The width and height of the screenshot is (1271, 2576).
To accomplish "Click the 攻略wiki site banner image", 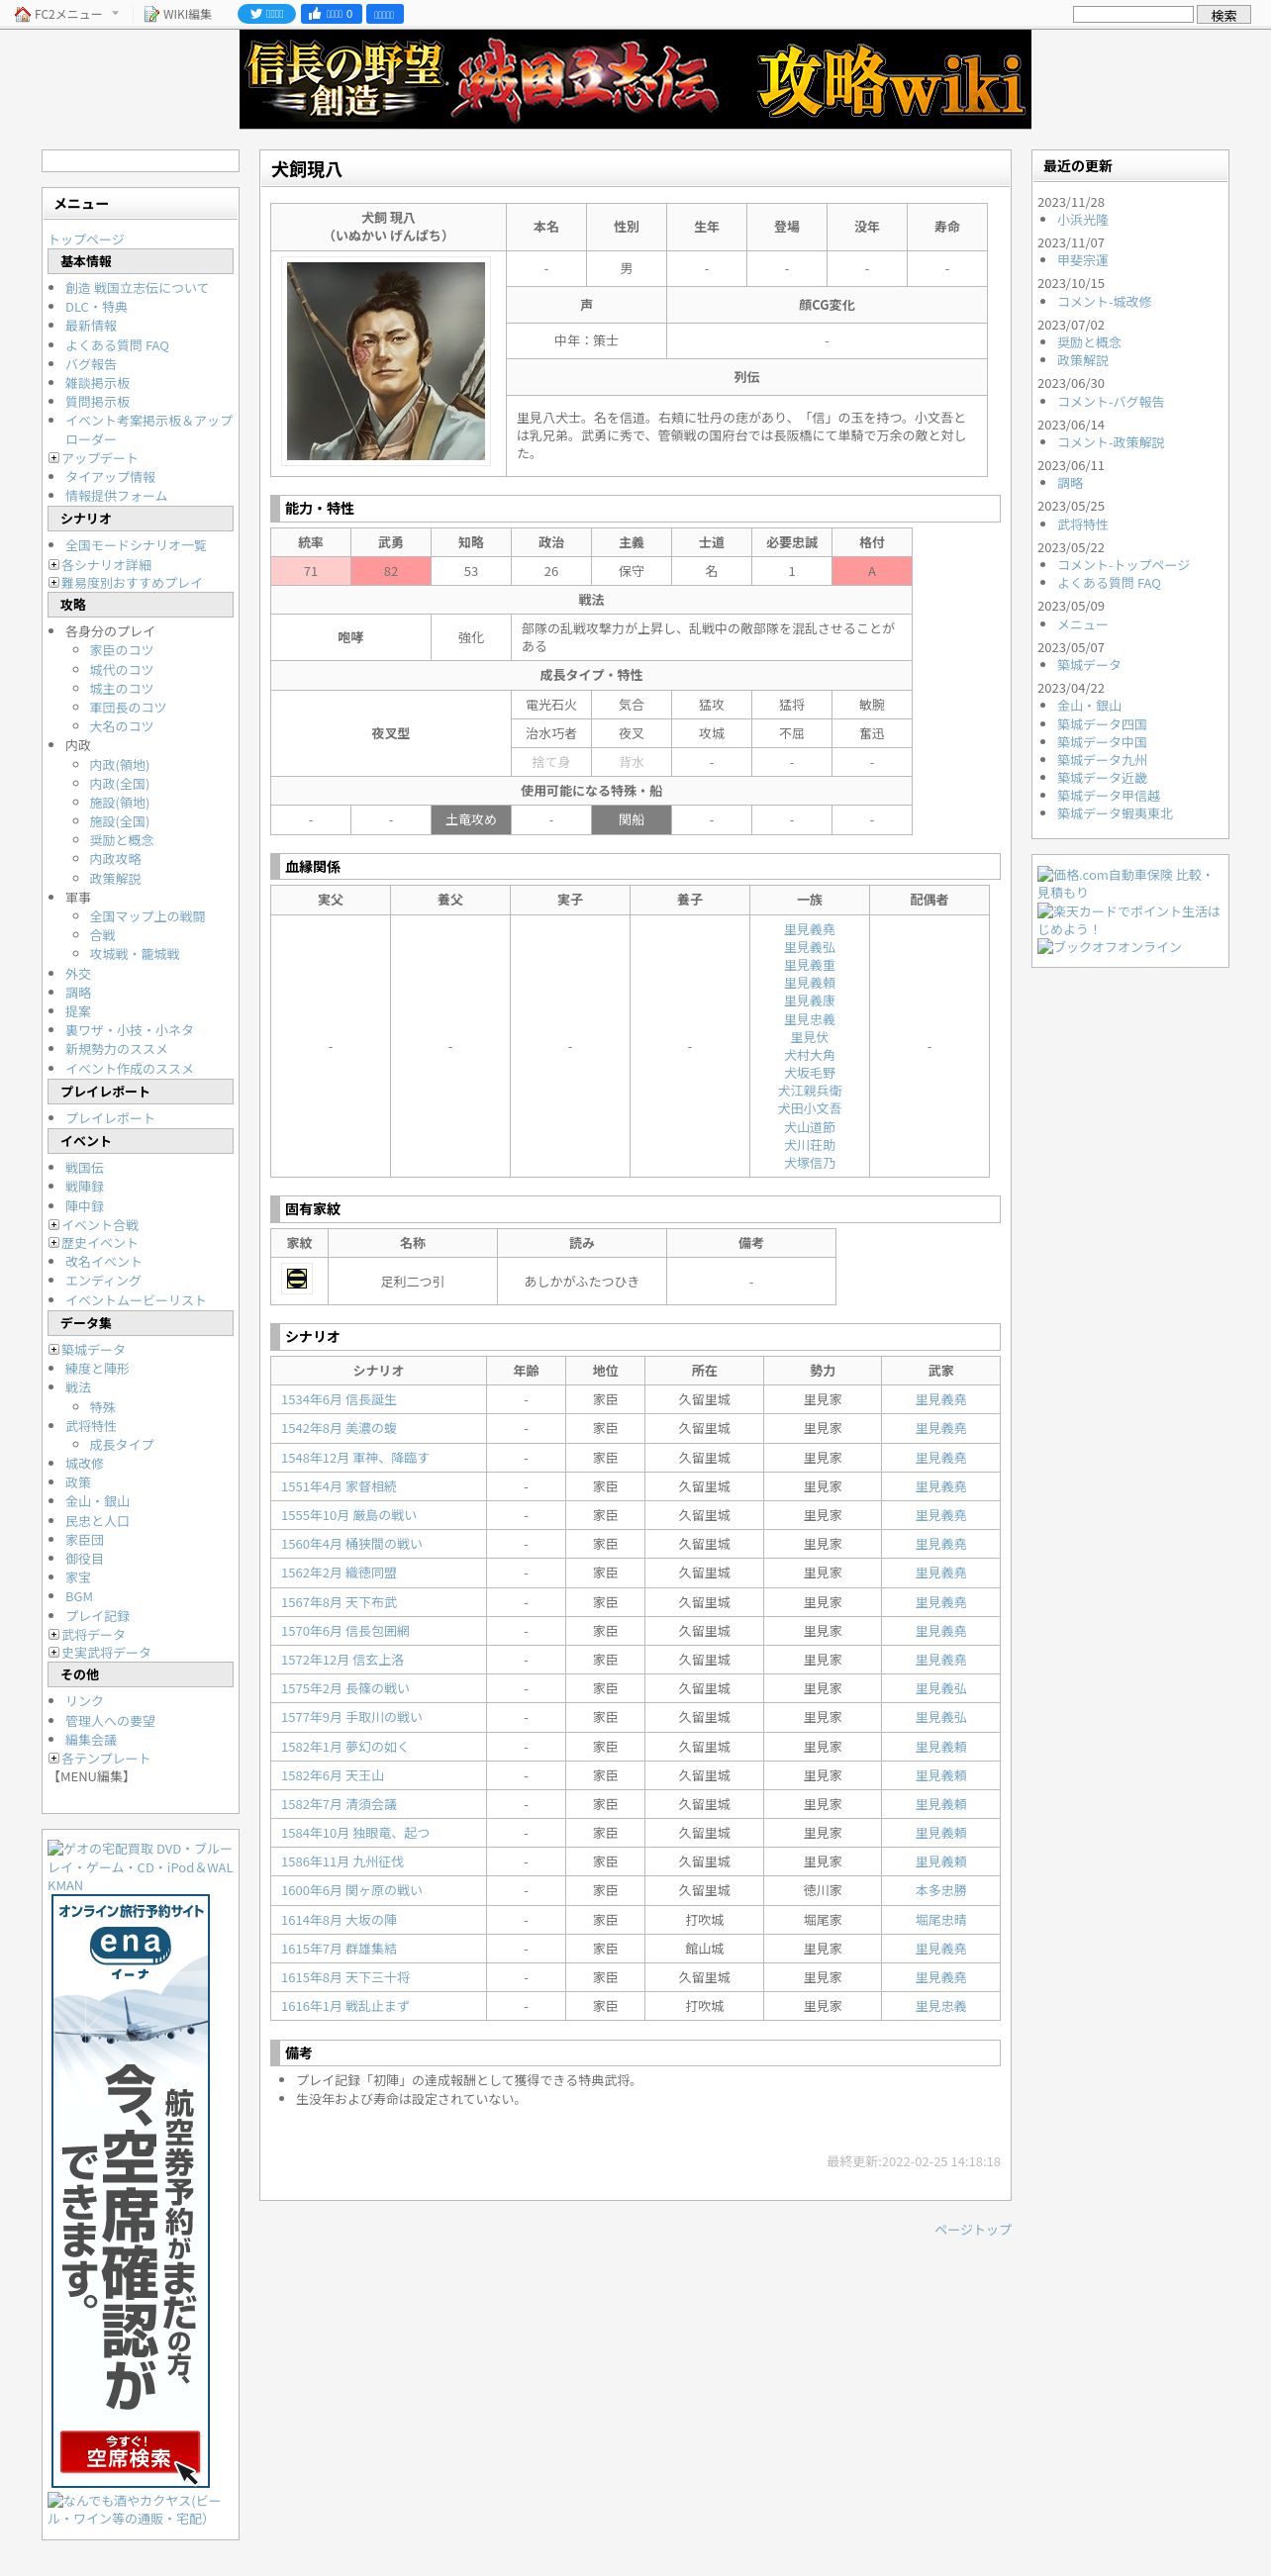I will [635, 79].
